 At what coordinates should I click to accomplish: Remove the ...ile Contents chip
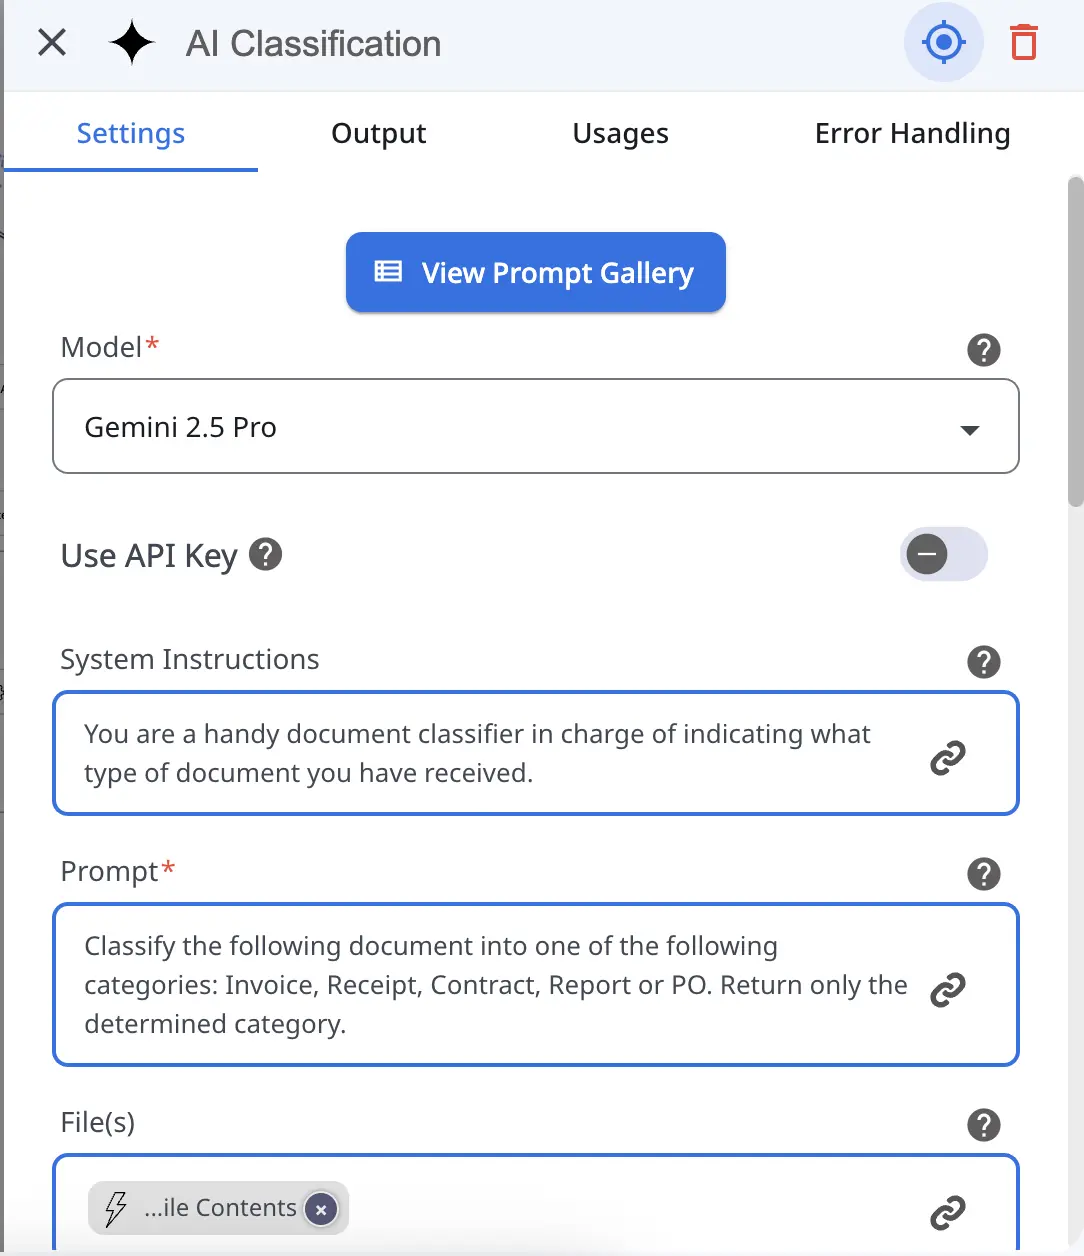point(321,1209)
